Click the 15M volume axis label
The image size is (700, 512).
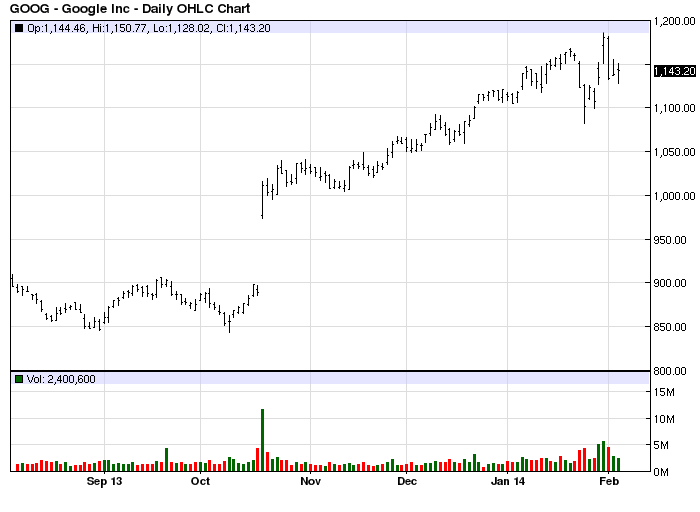click(x=664, y=392)
